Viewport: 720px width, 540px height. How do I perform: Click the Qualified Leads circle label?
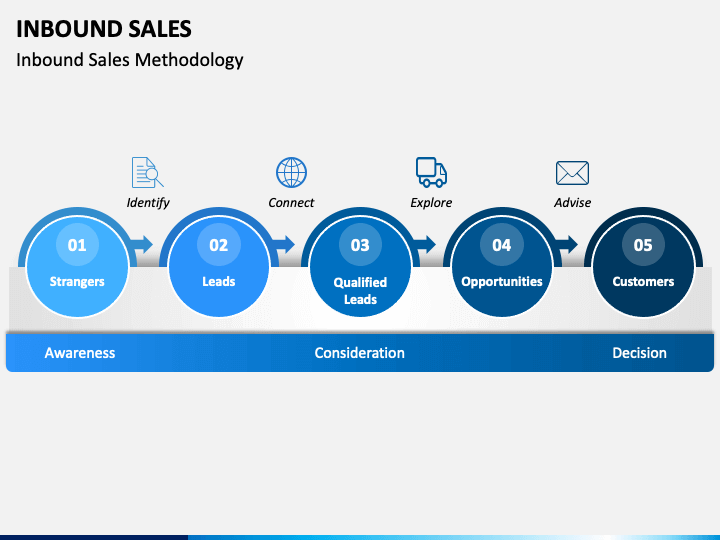[360, 291]
